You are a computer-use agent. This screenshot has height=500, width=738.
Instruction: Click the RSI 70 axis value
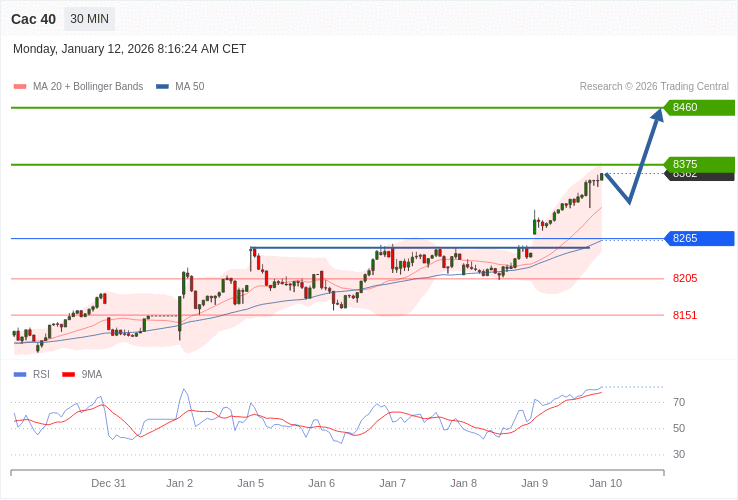pyautogui.click(x=679, y=402)
